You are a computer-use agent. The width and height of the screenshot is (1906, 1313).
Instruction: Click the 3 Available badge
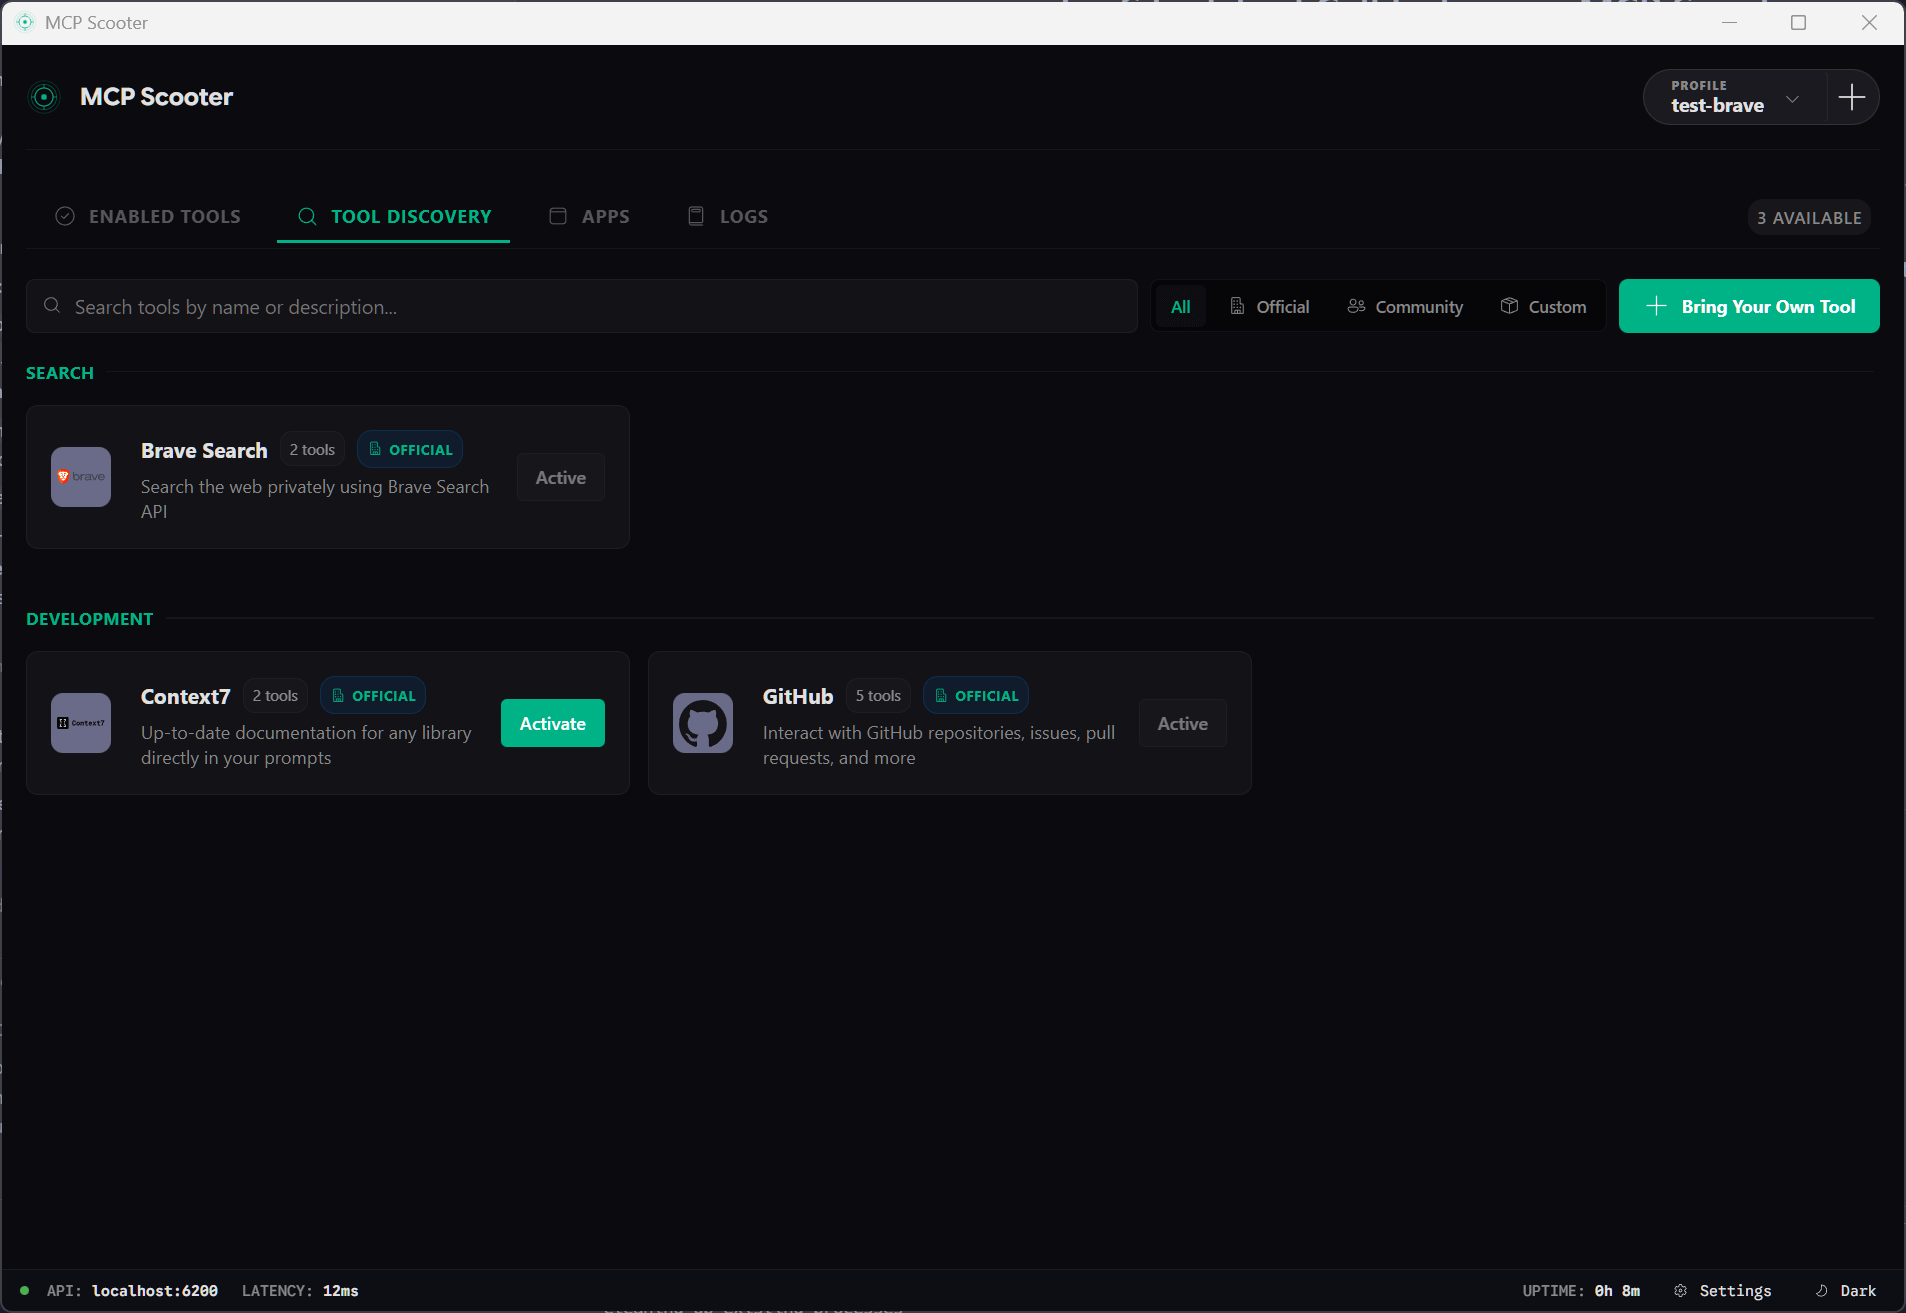click(1809, 217)
